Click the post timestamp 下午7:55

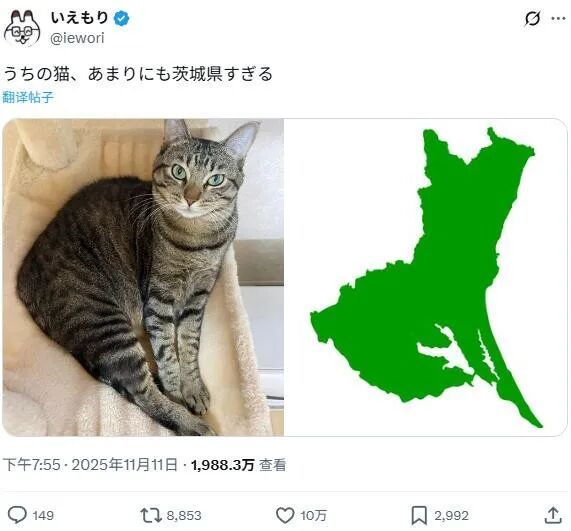[x=32, y=465]
